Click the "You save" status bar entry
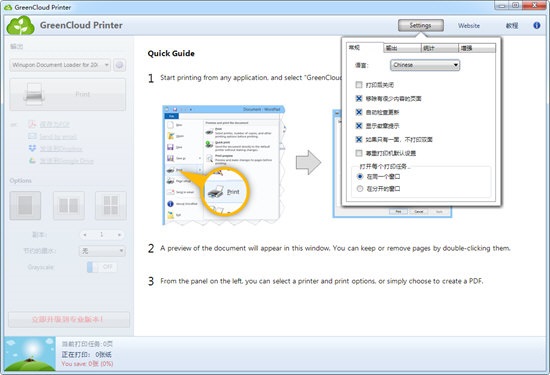This screenshot has width=550, height=375. 87,364
